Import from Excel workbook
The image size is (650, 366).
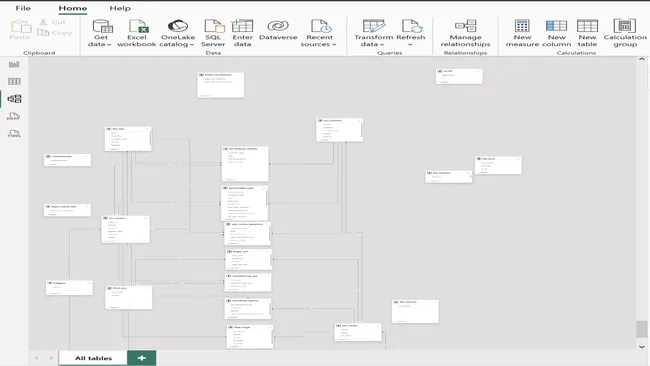click(x=137, y=33)
